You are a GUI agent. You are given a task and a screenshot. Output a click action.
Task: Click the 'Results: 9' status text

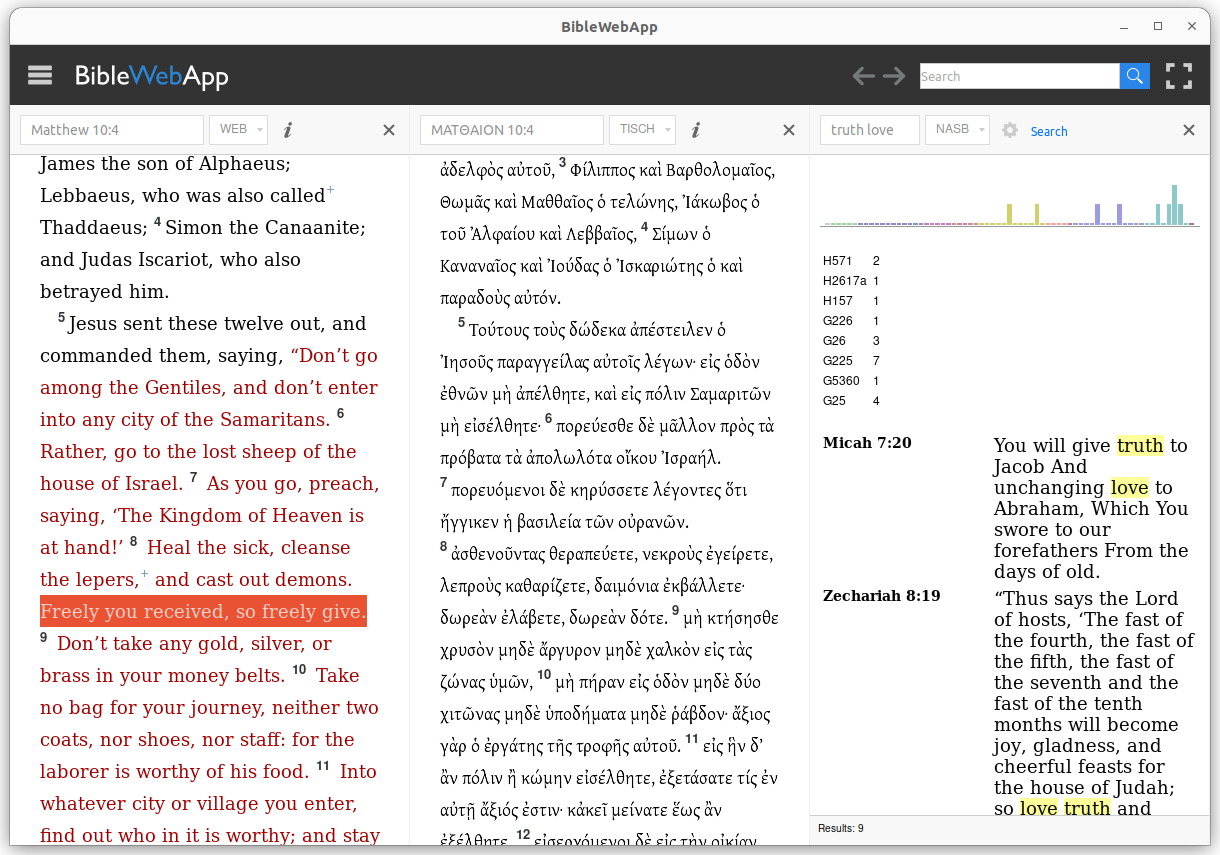[841, 828]
